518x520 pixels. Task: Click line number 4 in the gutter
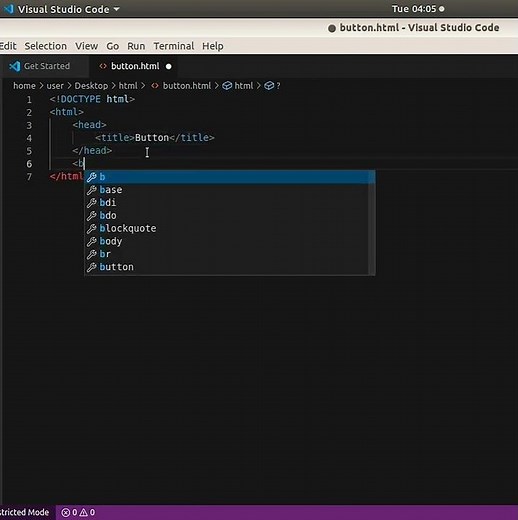29,138
